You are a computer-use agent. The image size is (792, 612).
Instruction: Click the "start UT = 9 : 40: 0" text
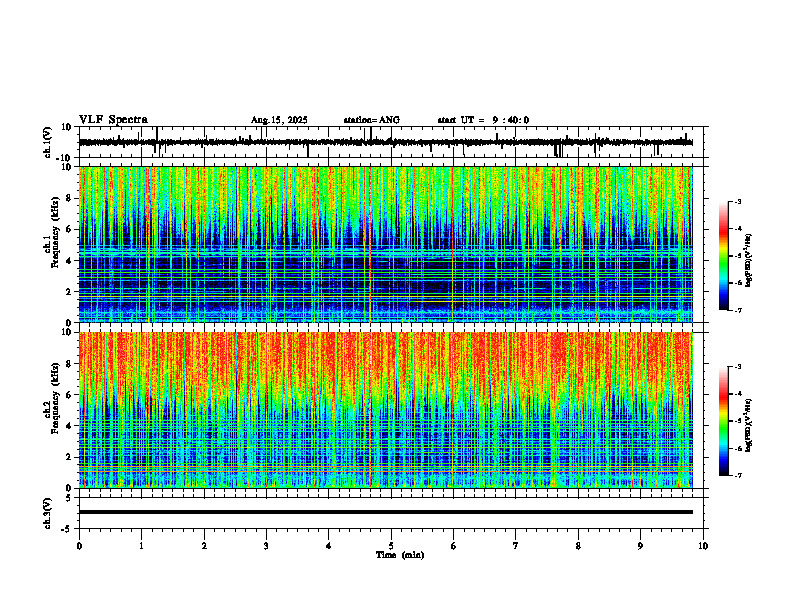[x=483, y=120]
